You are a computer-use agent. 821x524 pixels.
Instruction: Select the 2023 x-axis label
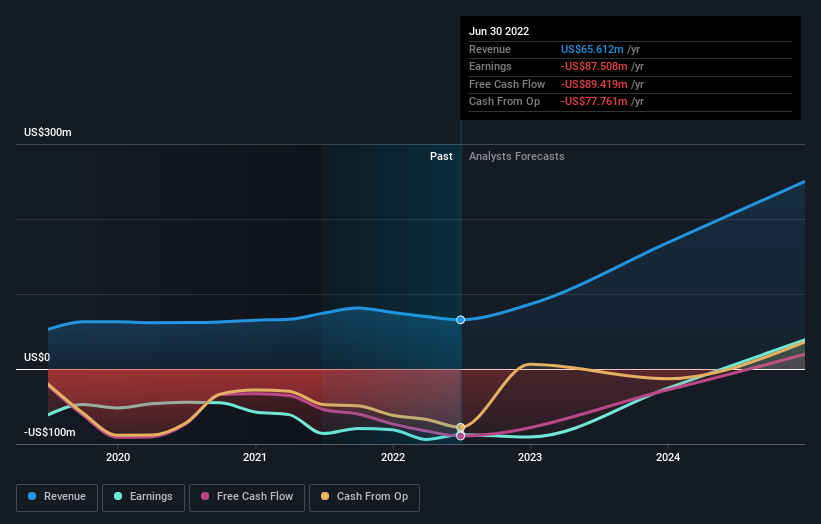[x=530, y=458]
